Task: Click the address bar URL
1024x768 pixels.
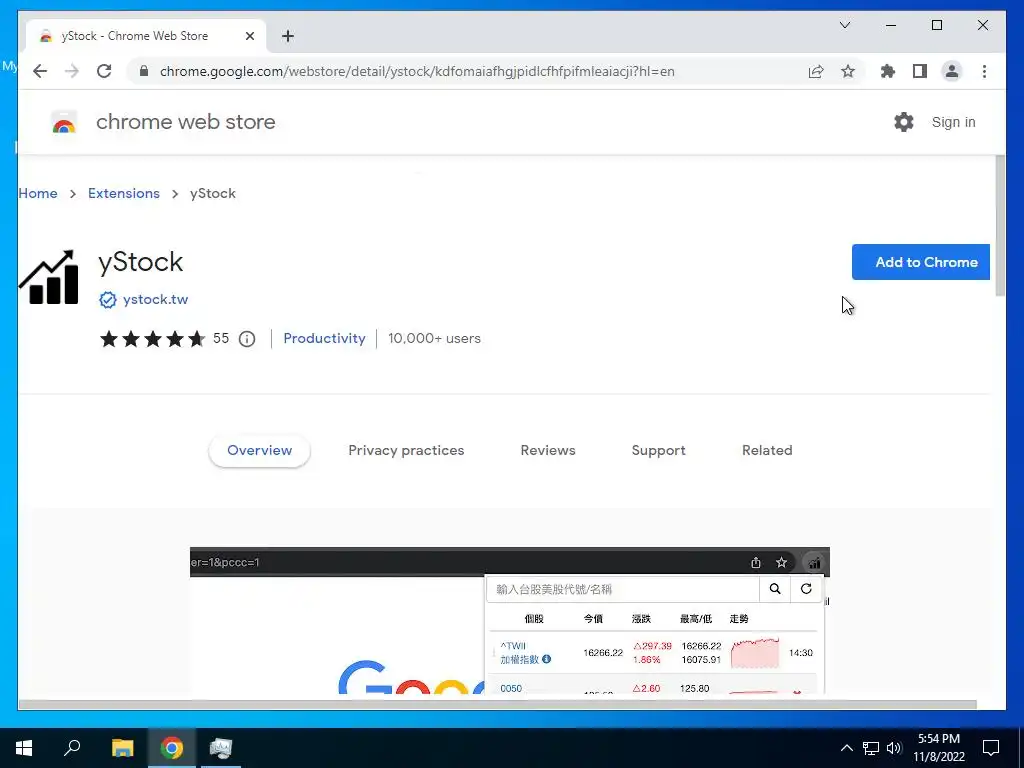Action: point(417,71)
